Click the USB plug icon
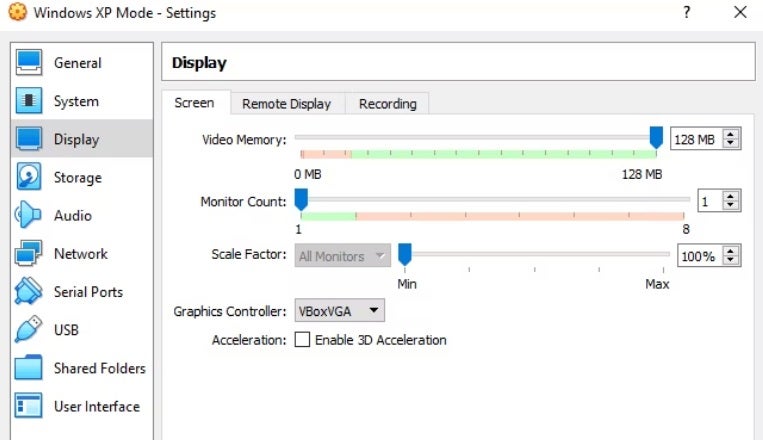 click(29, 329)
